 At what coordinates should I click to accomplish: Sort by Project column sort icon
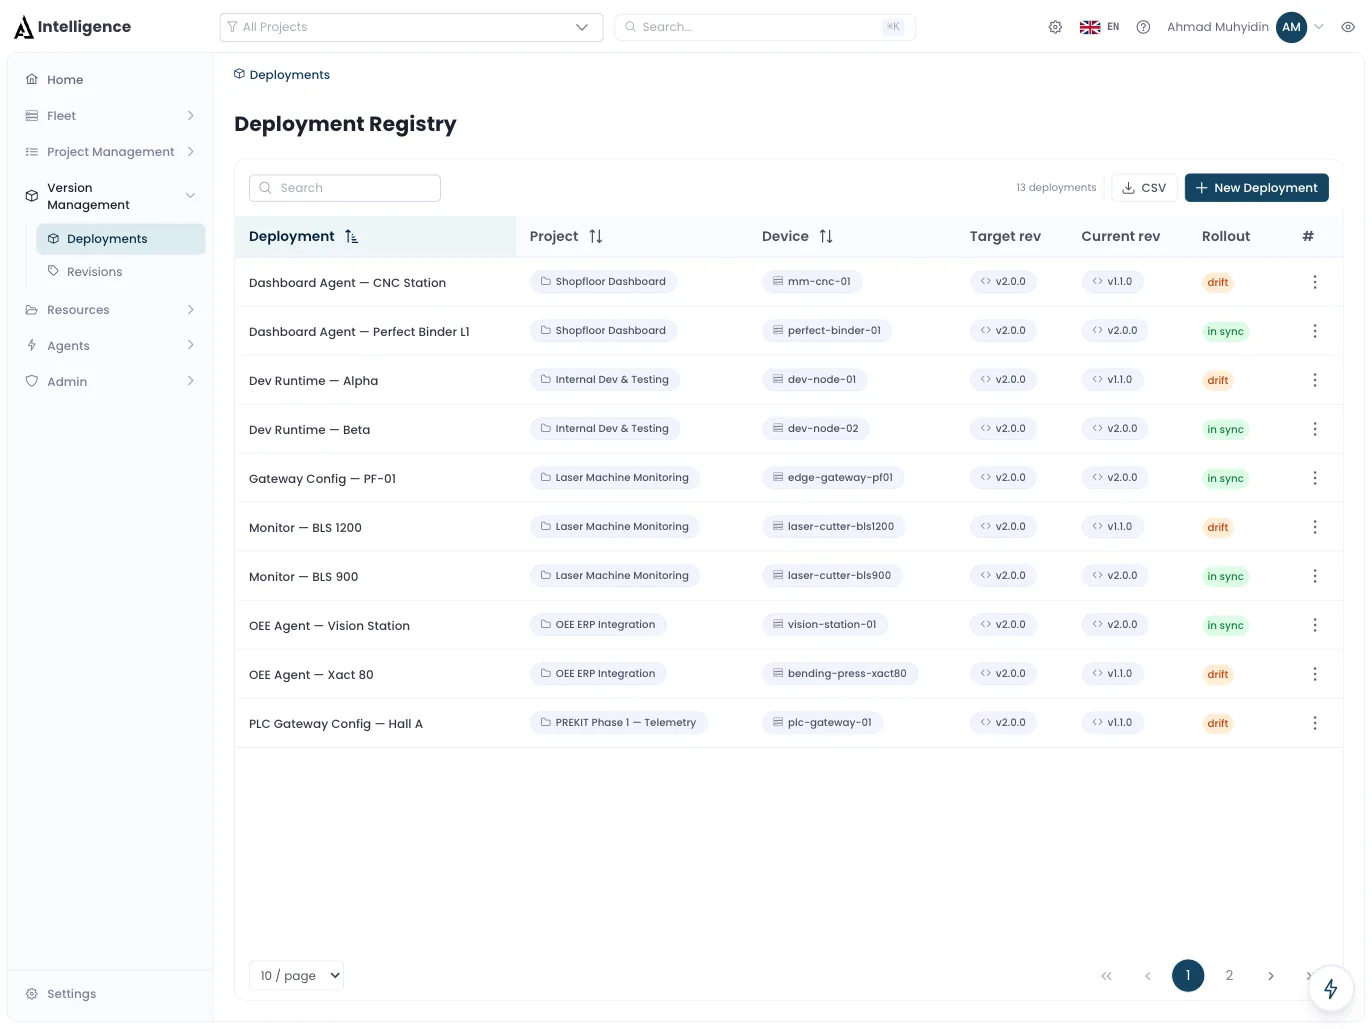pos(596,237)
